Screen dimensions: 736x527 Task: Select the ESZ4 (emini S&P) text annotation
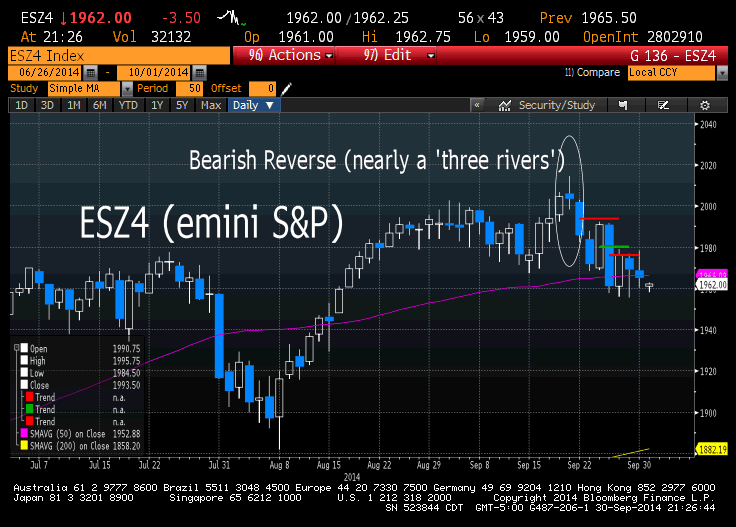tap(212, 222)
